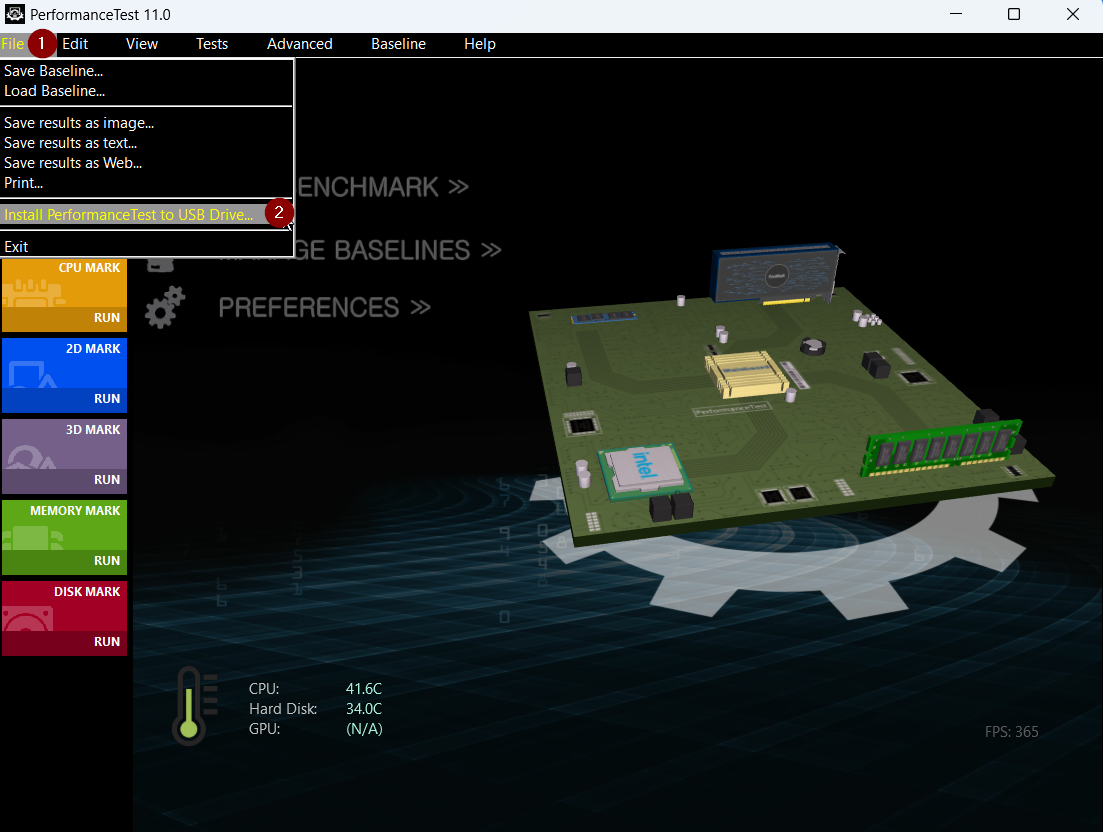Click the thermometer temperature icon
The width and height of the screenshot is (1103, 832).
tap(195, 706)
